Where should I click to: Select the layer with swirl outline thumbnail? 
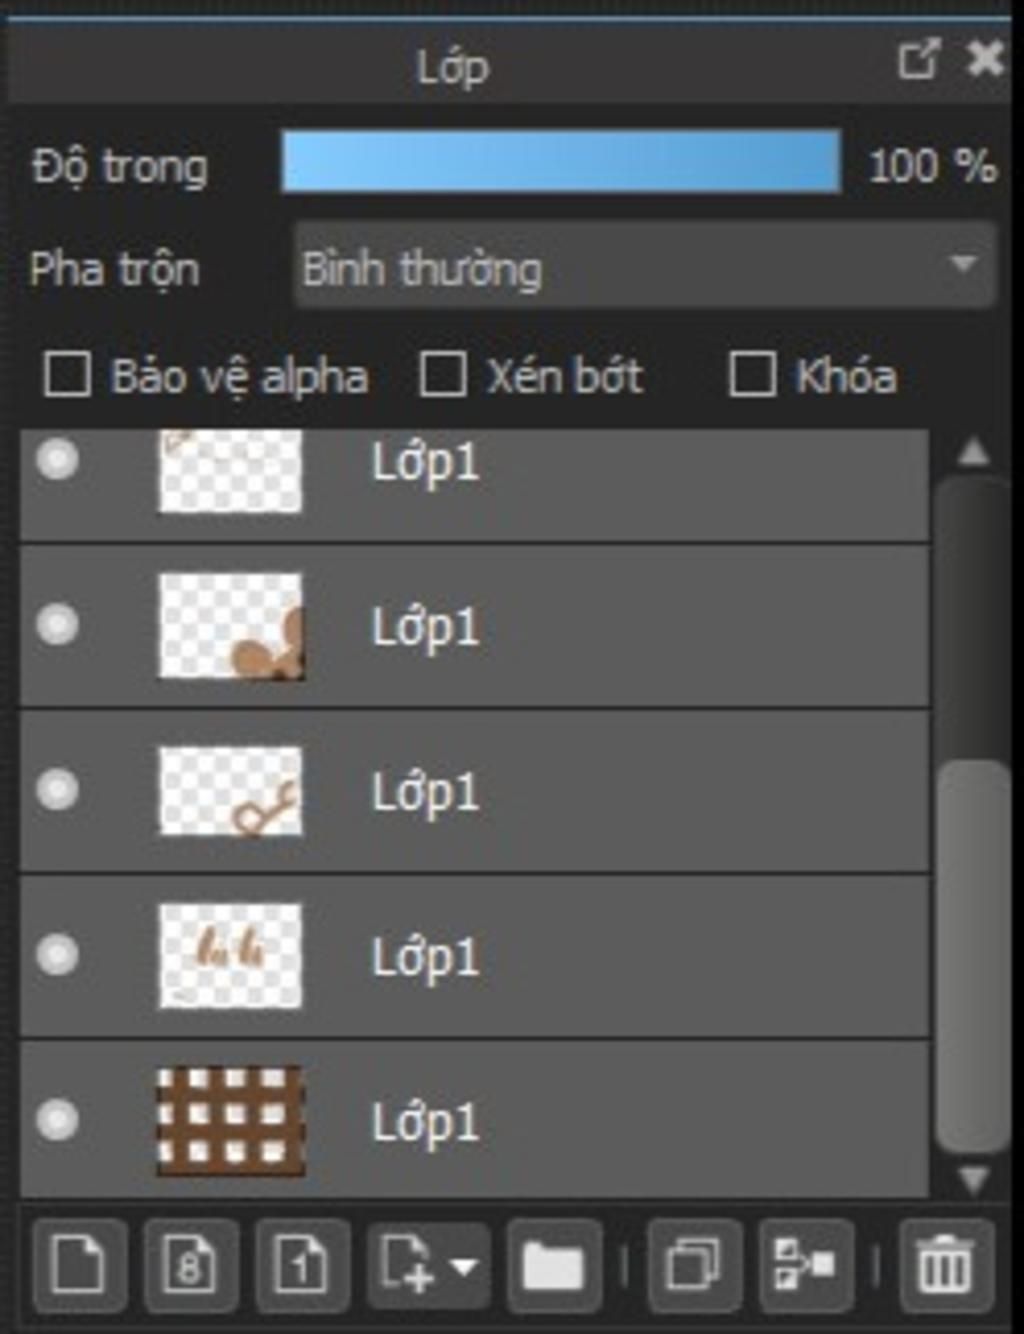(474, 791)
